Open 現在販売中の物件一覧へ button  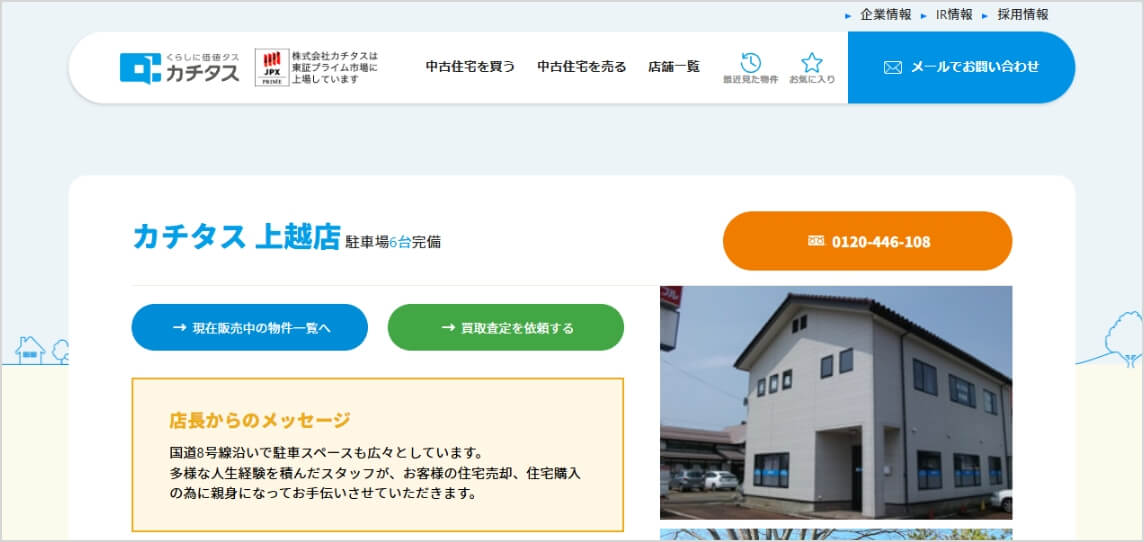click(250, 328)
